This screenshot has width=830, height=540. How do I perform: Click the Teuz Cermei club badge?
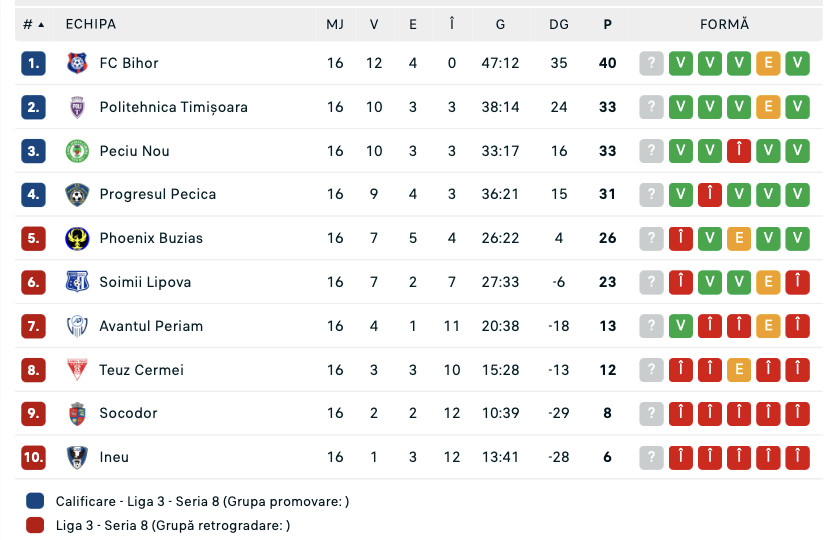click(77, 370)
